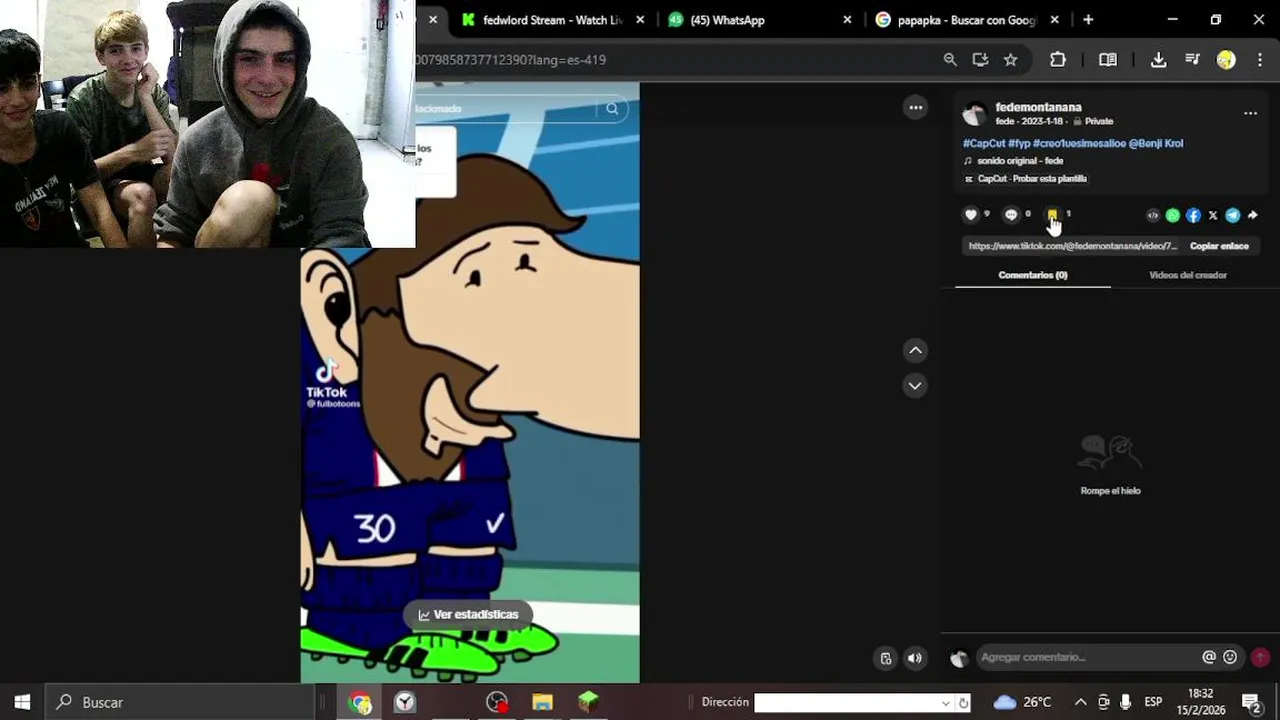
Task: Share the video to X
Action: click(1213, 215)
